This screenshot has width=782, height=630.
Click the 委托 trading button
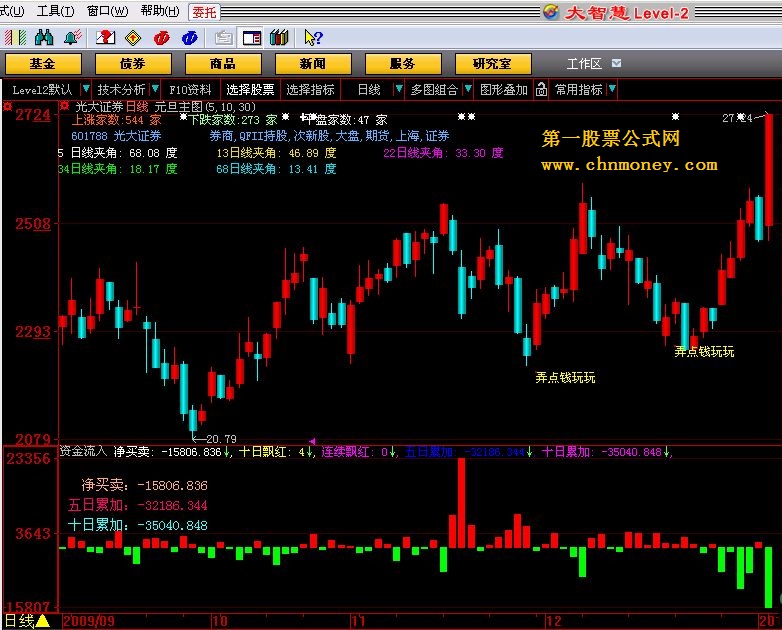pyautogui.click(x=204, y=12)
